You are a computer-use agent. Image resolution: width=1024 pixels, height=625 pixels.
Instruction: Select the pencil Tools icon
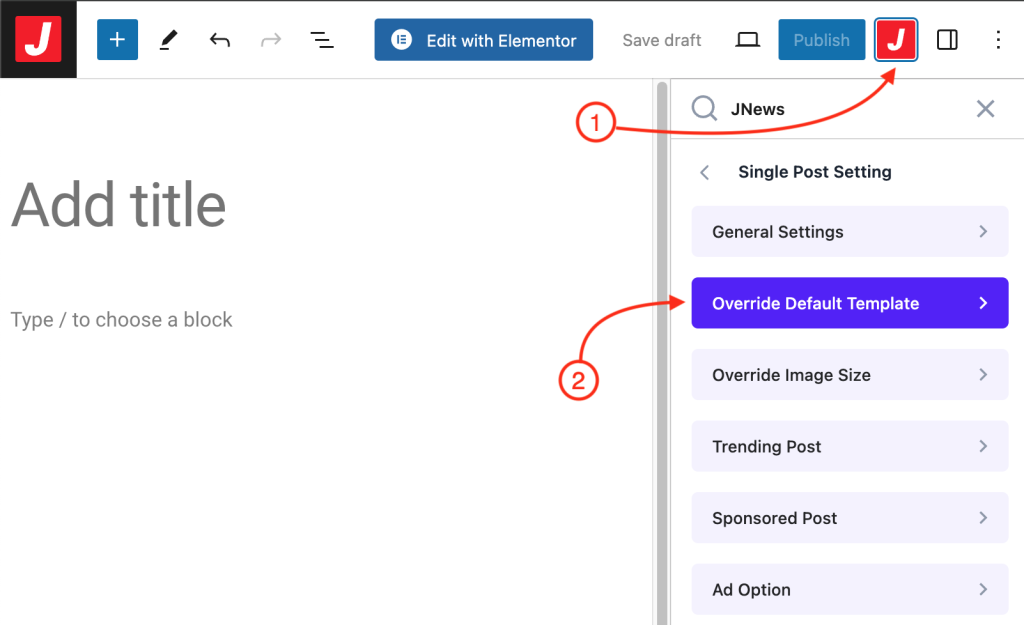169,40
